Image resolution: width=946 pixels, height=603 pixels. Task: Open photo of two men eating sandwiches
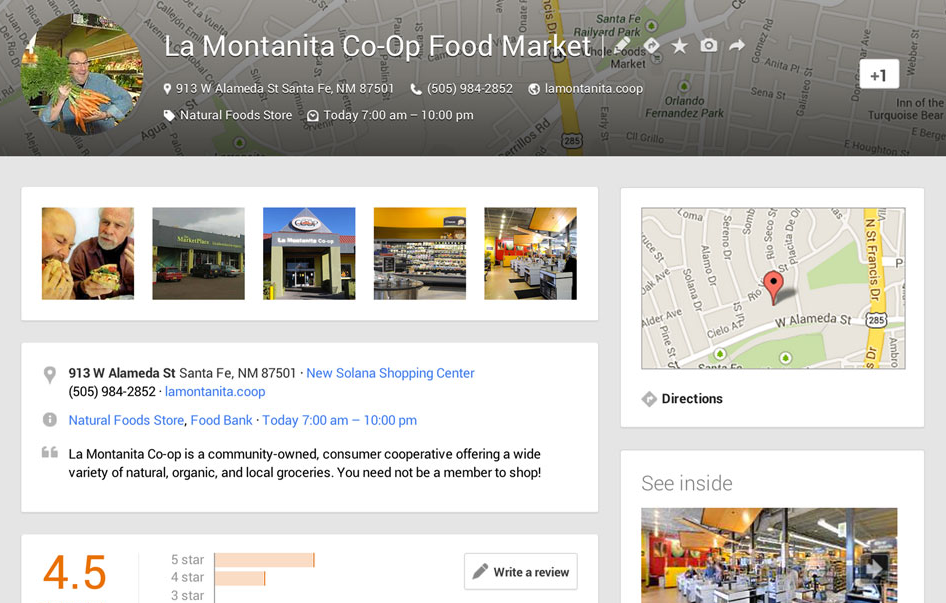[x=88, y=254]
